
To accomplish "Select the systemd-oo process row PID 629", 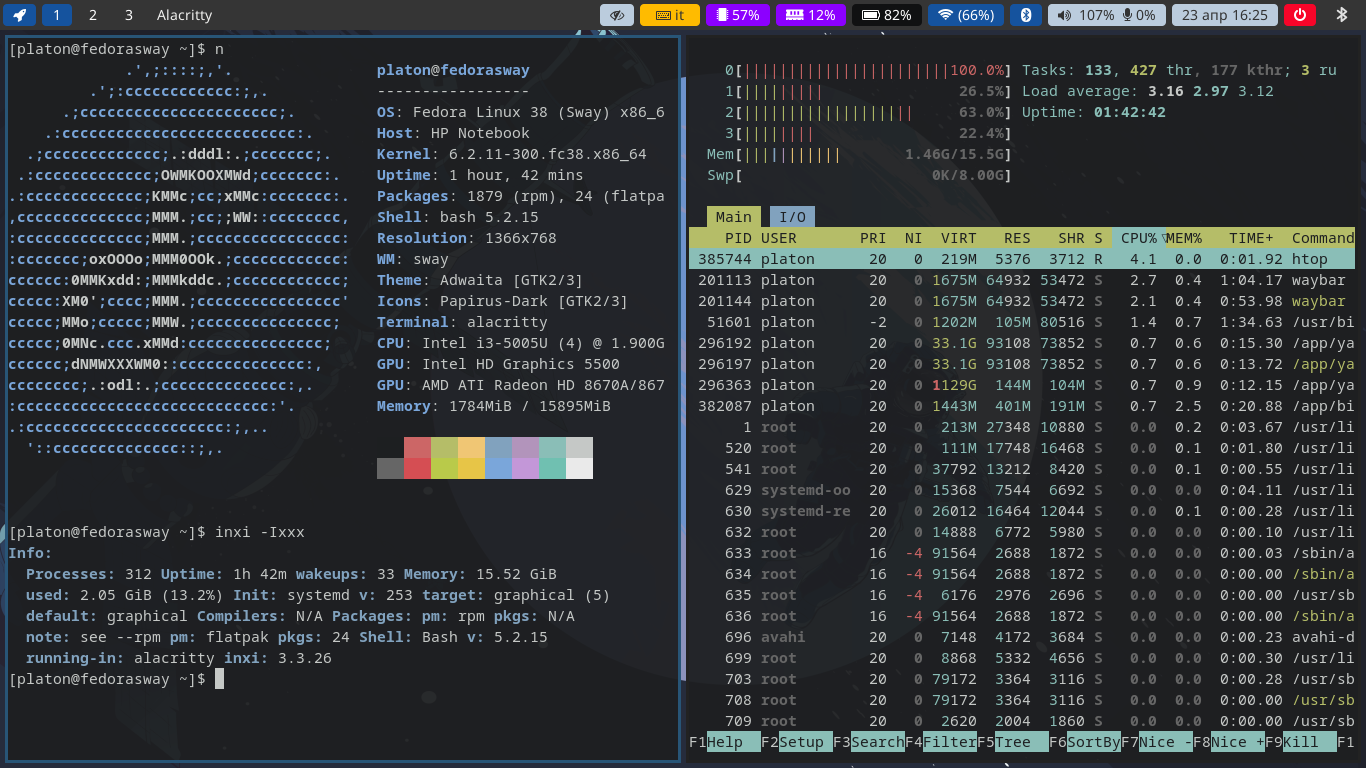I will [x=1022, y=490].
